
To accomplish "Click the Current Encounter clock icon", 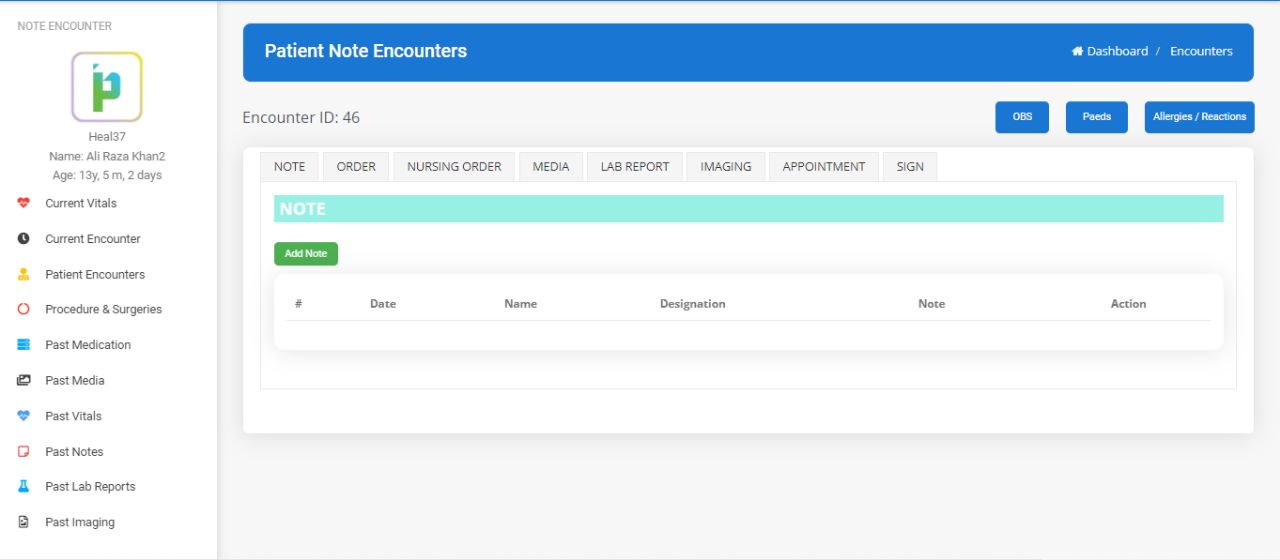I will pos(24,239).
